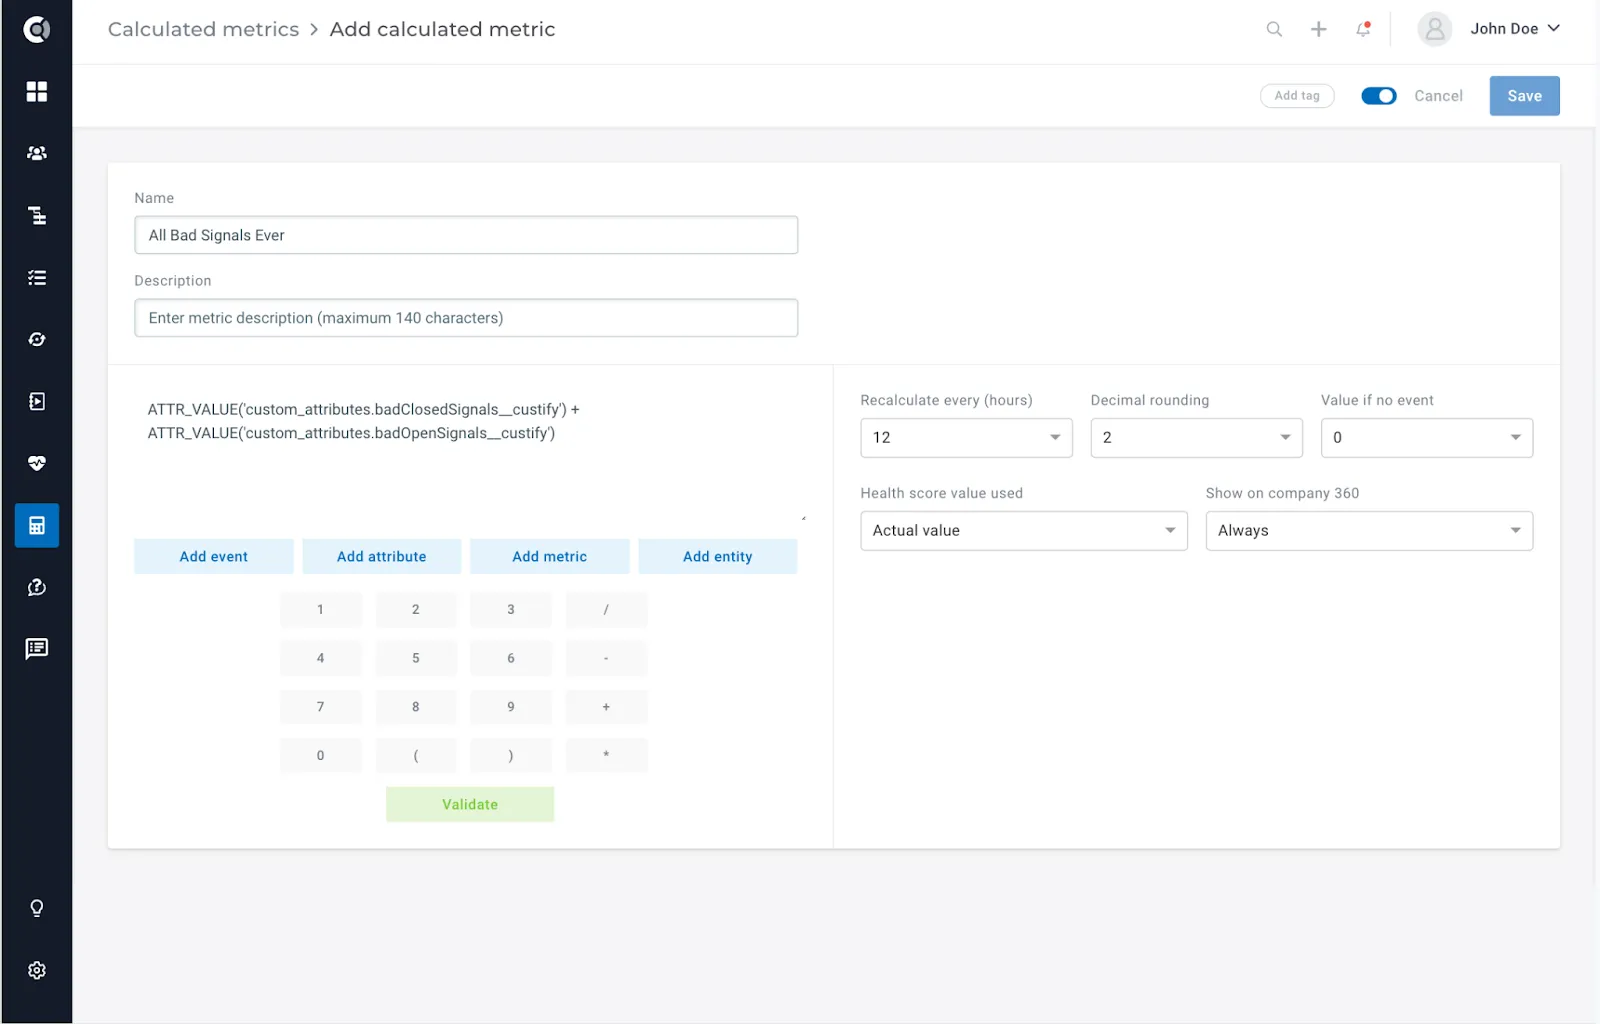Click the John Doe avatar icon
Viewport: 1600px width, 1024px height.
coord(1435,29)
